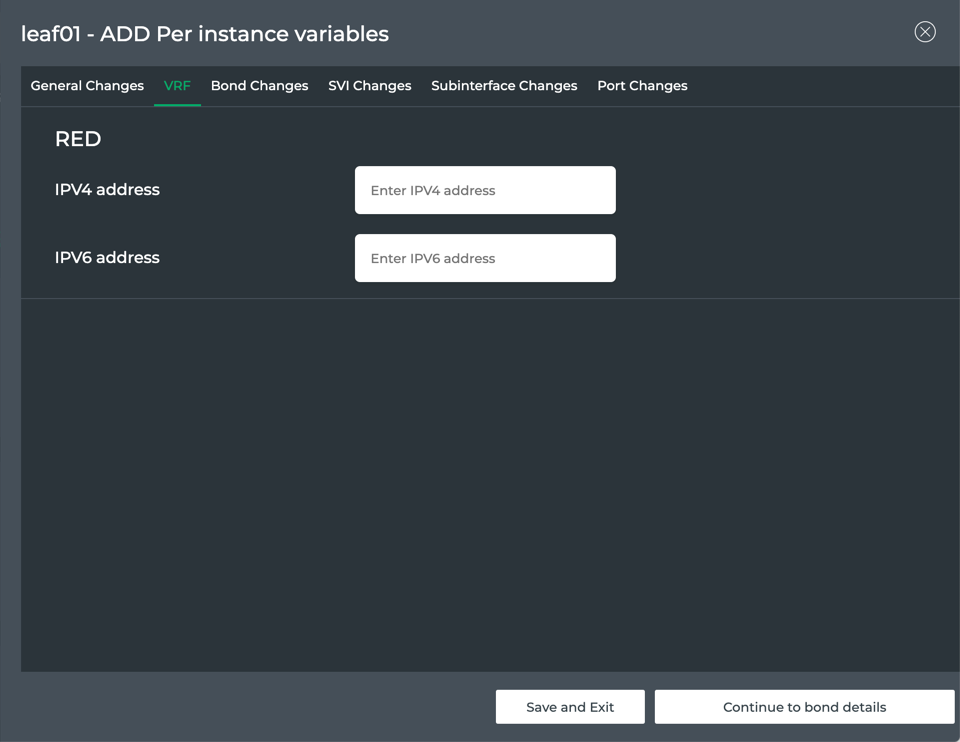Click the dialog title text
The image size is (960, 742).
click(205, 34)
